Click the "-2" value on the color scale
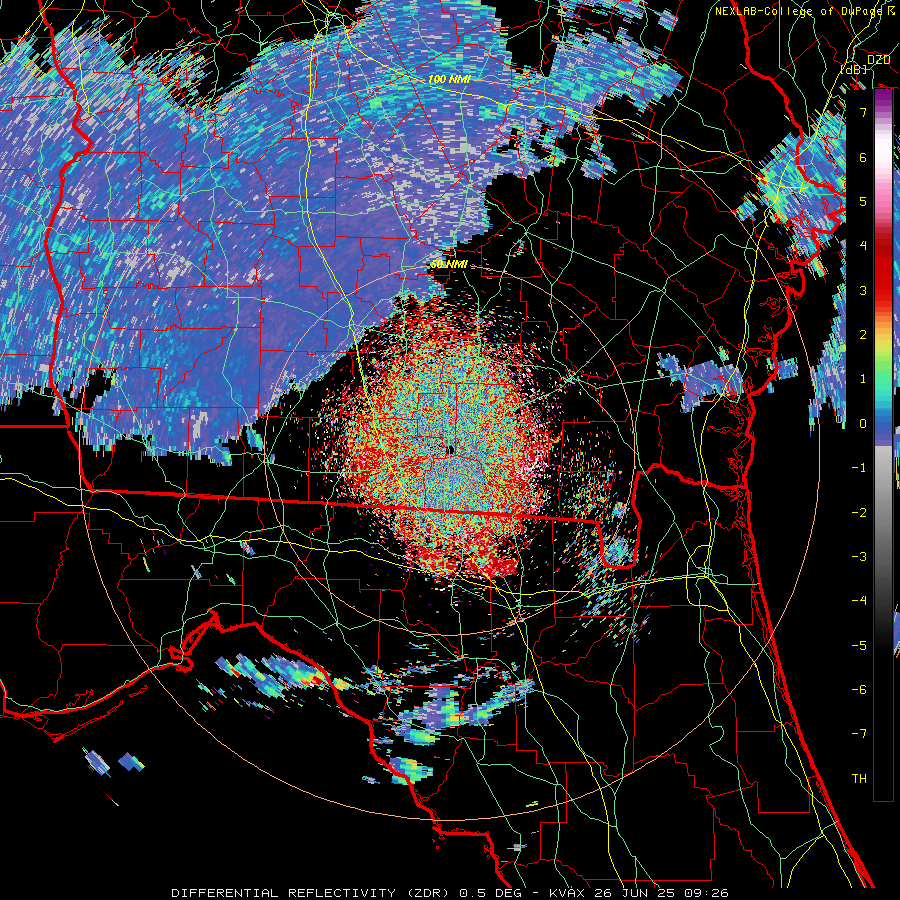The width and height of the screenshot is (900, 900). click(x=859, y=513)
